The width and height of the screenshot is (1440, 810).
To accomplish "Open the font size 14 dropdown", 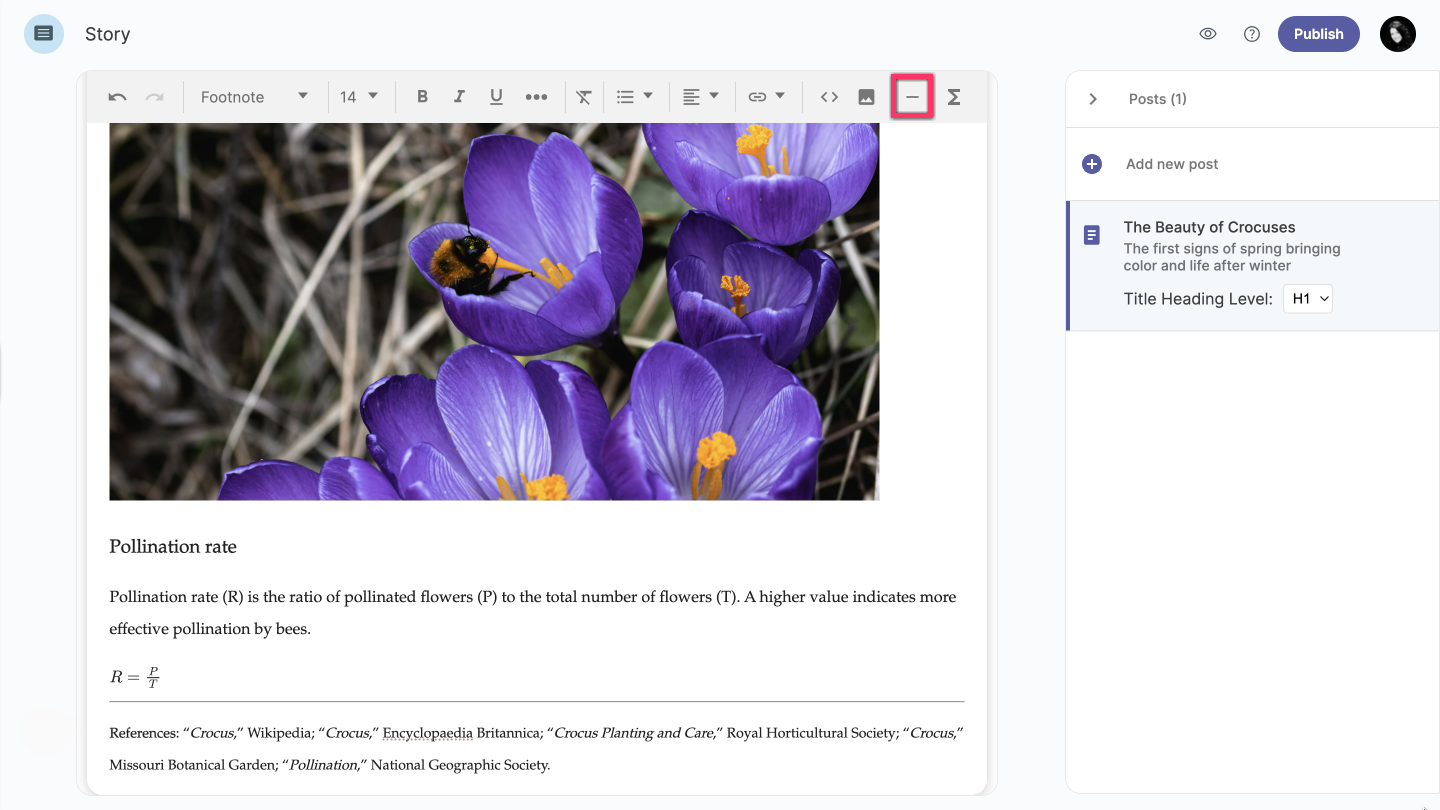I will [359, 97].
